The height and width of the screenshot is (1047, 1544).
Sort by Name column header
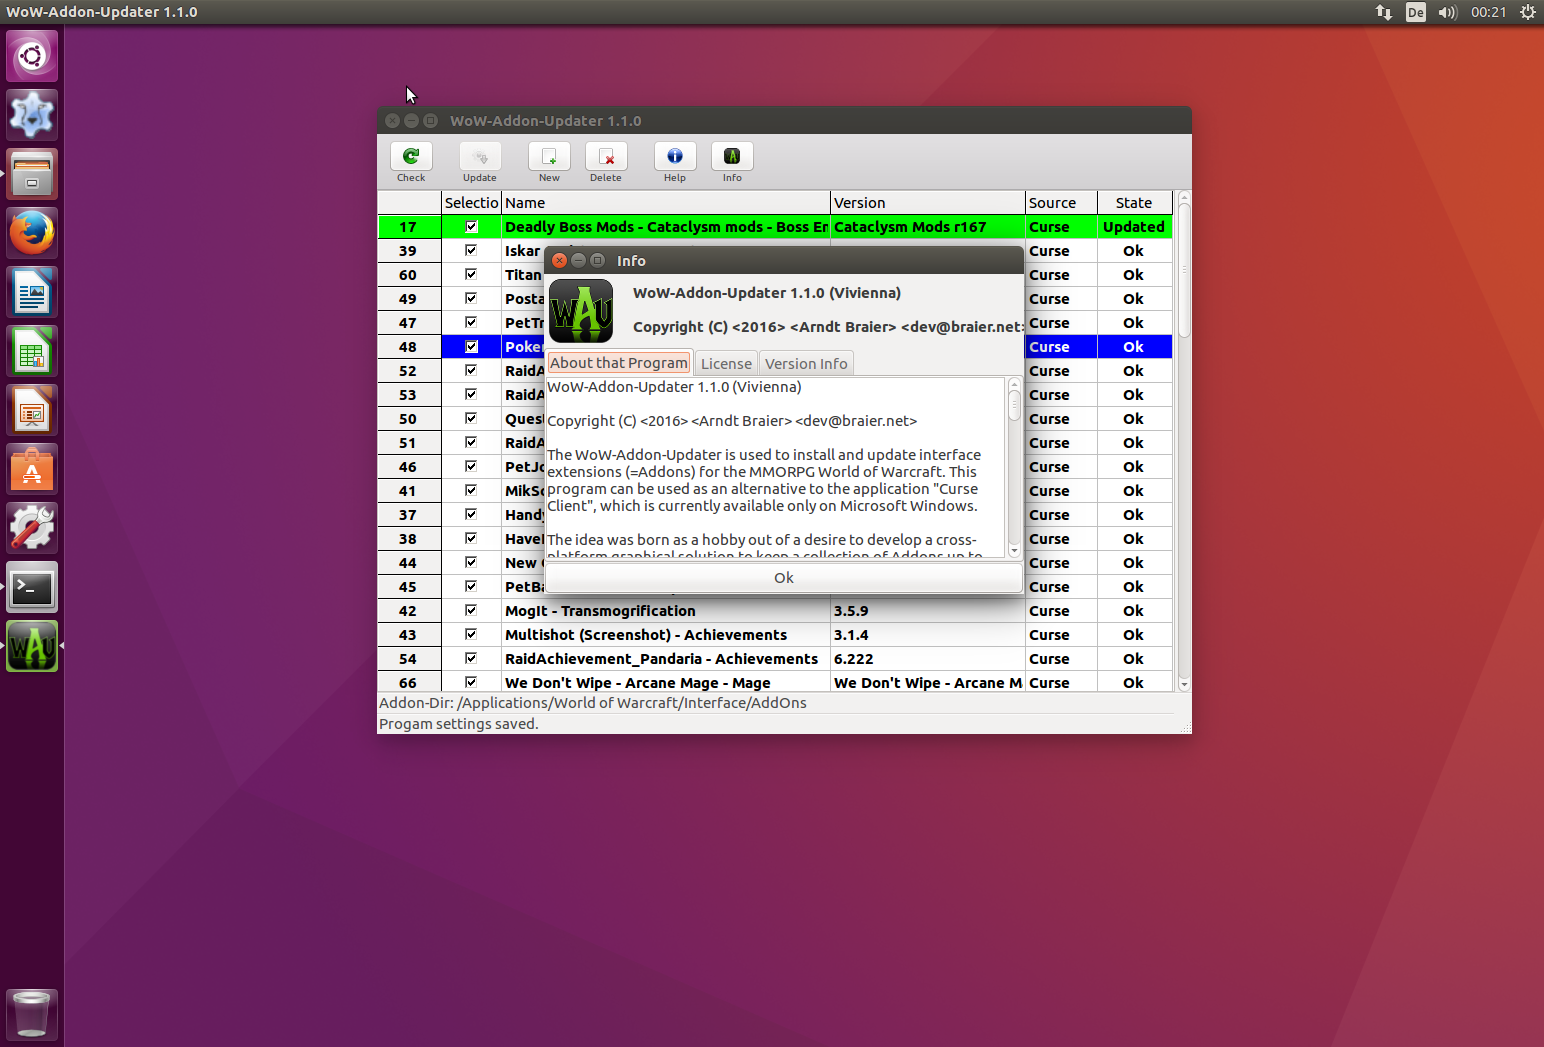[x=666, y=203]
